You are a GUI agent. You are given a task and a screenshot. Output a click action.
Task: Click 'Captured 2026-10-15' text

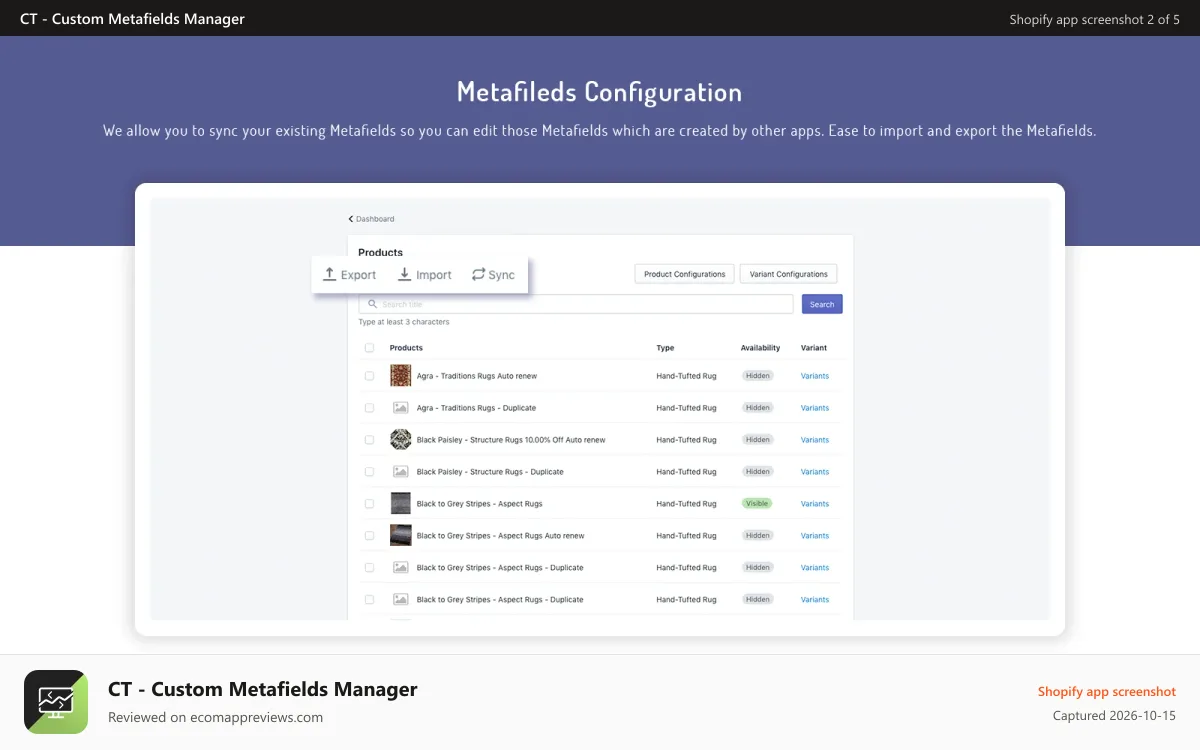[x=1114, y=716]
